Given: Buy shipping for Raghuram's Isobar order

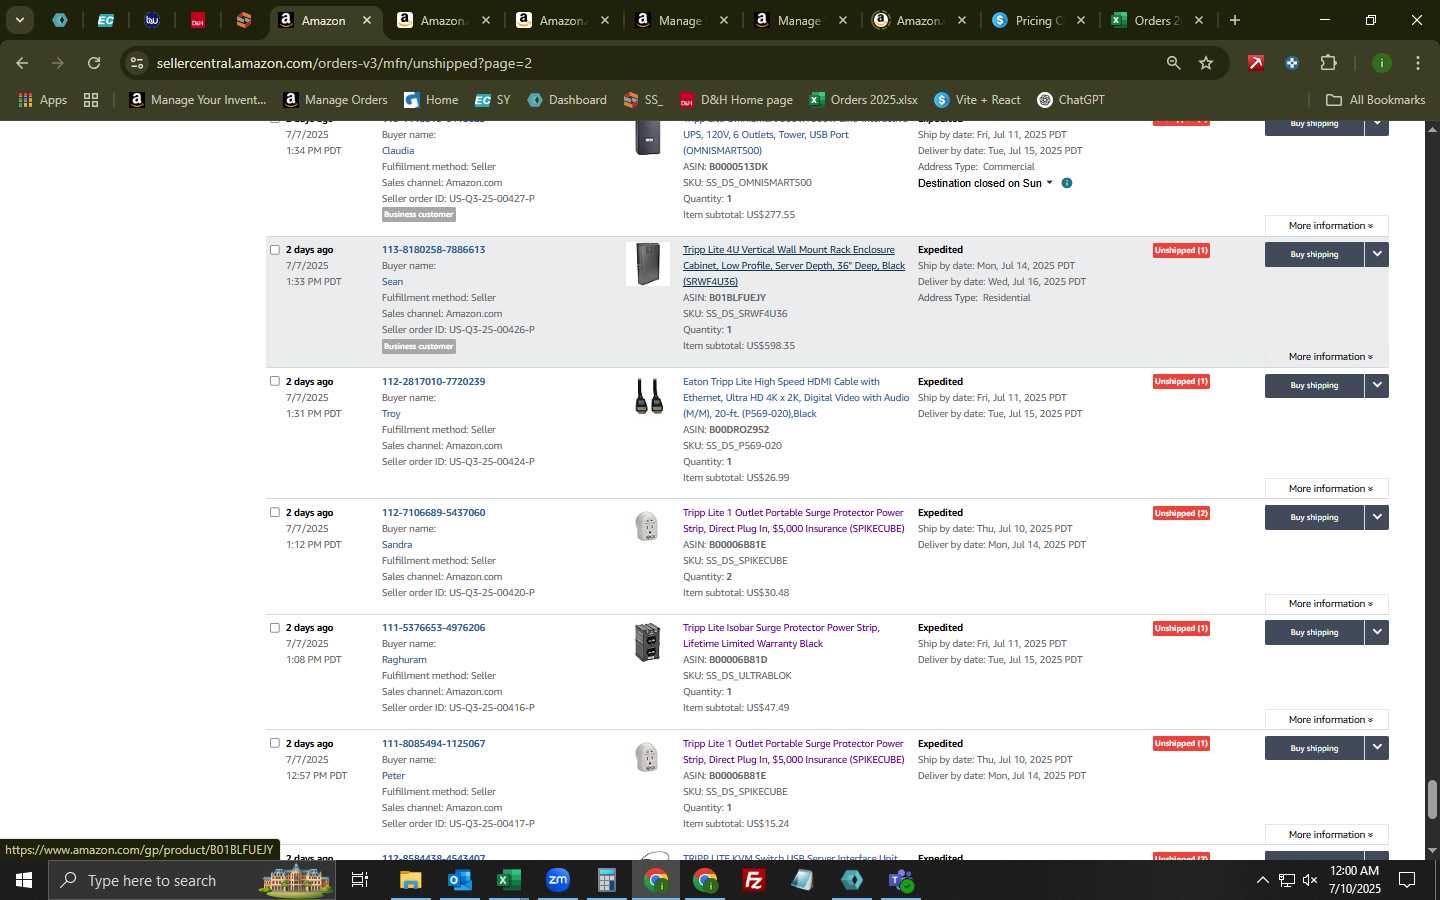Looking at the screenshot, I should pos(1314,632).
